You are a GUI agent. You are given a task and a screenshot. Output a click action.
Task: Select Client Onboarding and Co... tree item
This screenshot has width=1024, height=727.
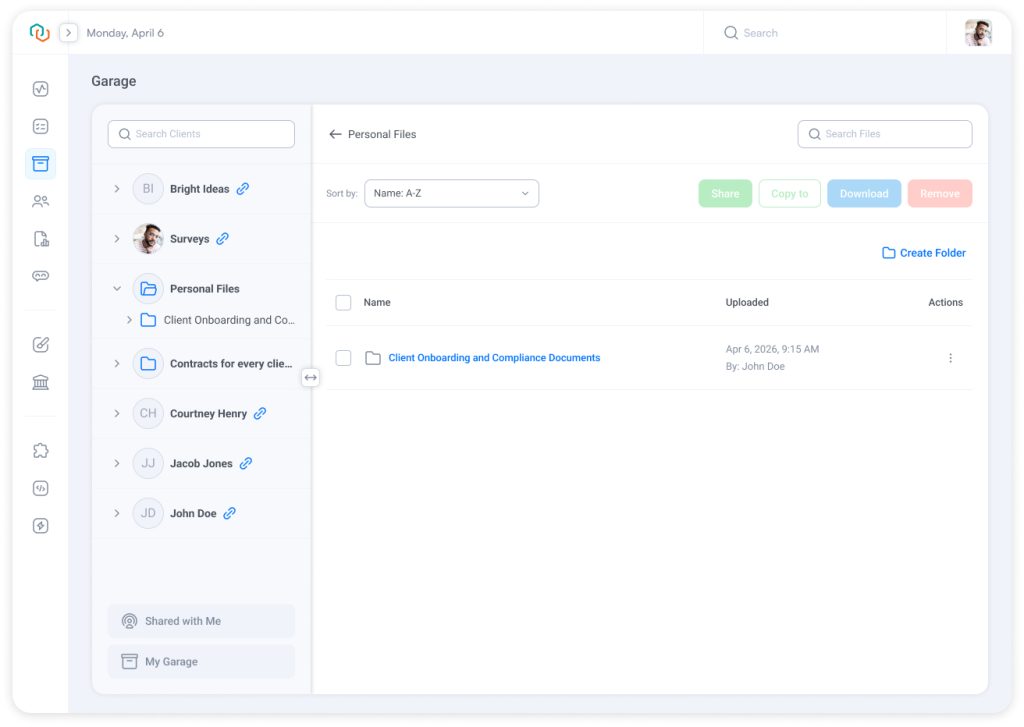click(x=229, y=320)
